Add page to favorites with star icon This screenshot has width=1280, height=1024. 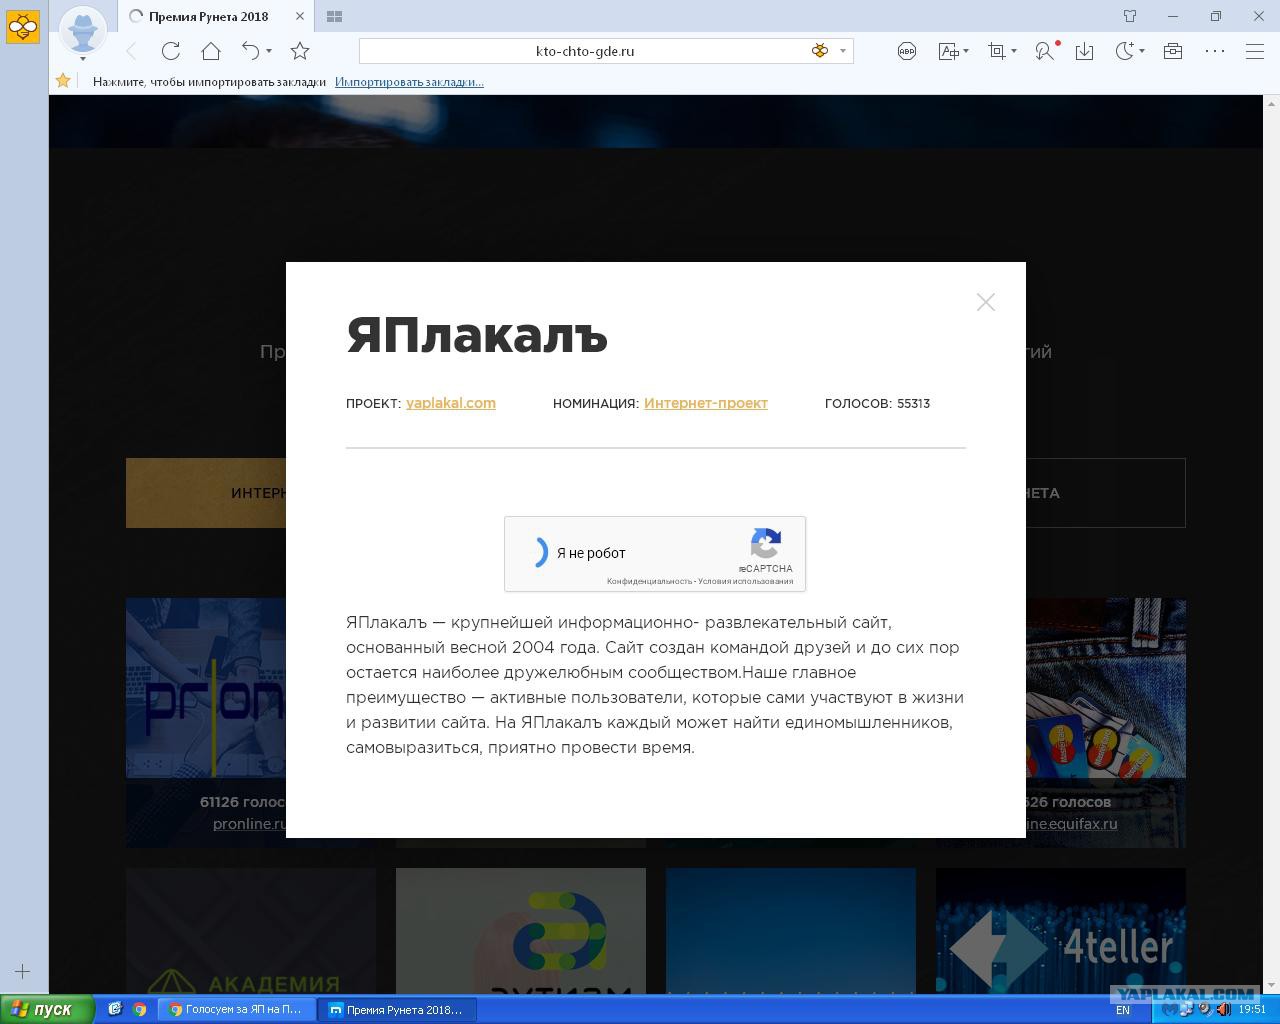(x=300, y=51)
